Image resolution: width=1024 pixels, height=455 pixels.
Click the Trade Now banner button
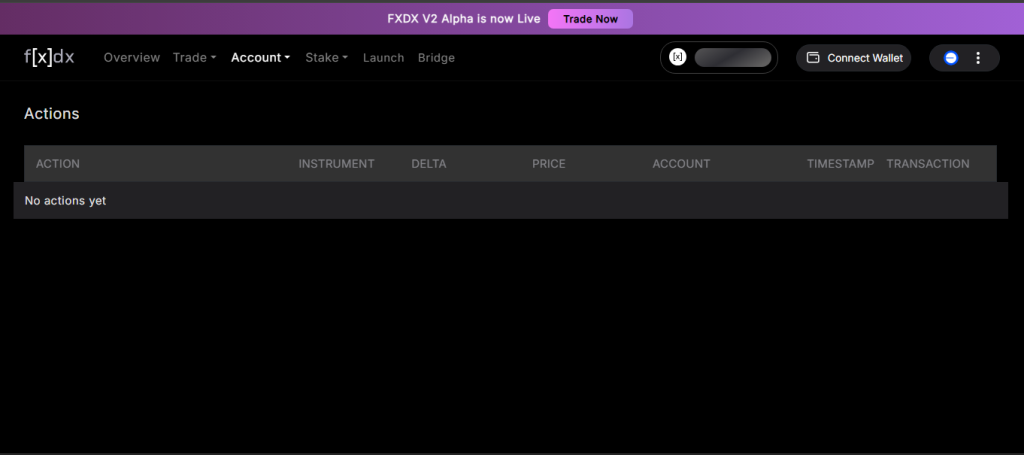[x=590, y=19]
